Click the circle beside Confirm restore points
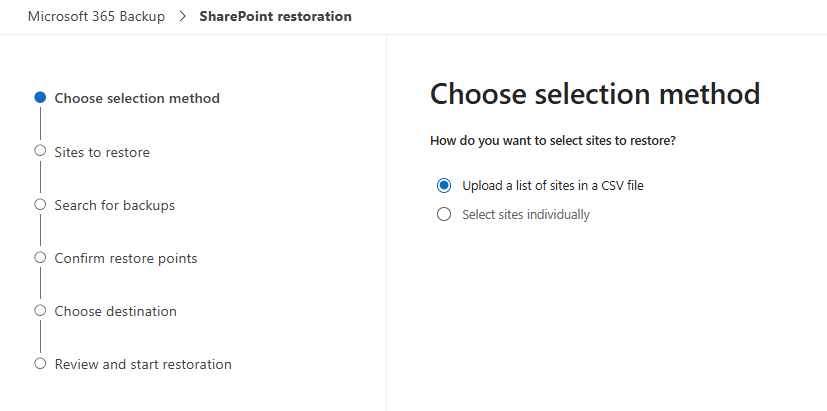Image resolution: width=827 pixels, height=411 pixels. click(40, 257)
